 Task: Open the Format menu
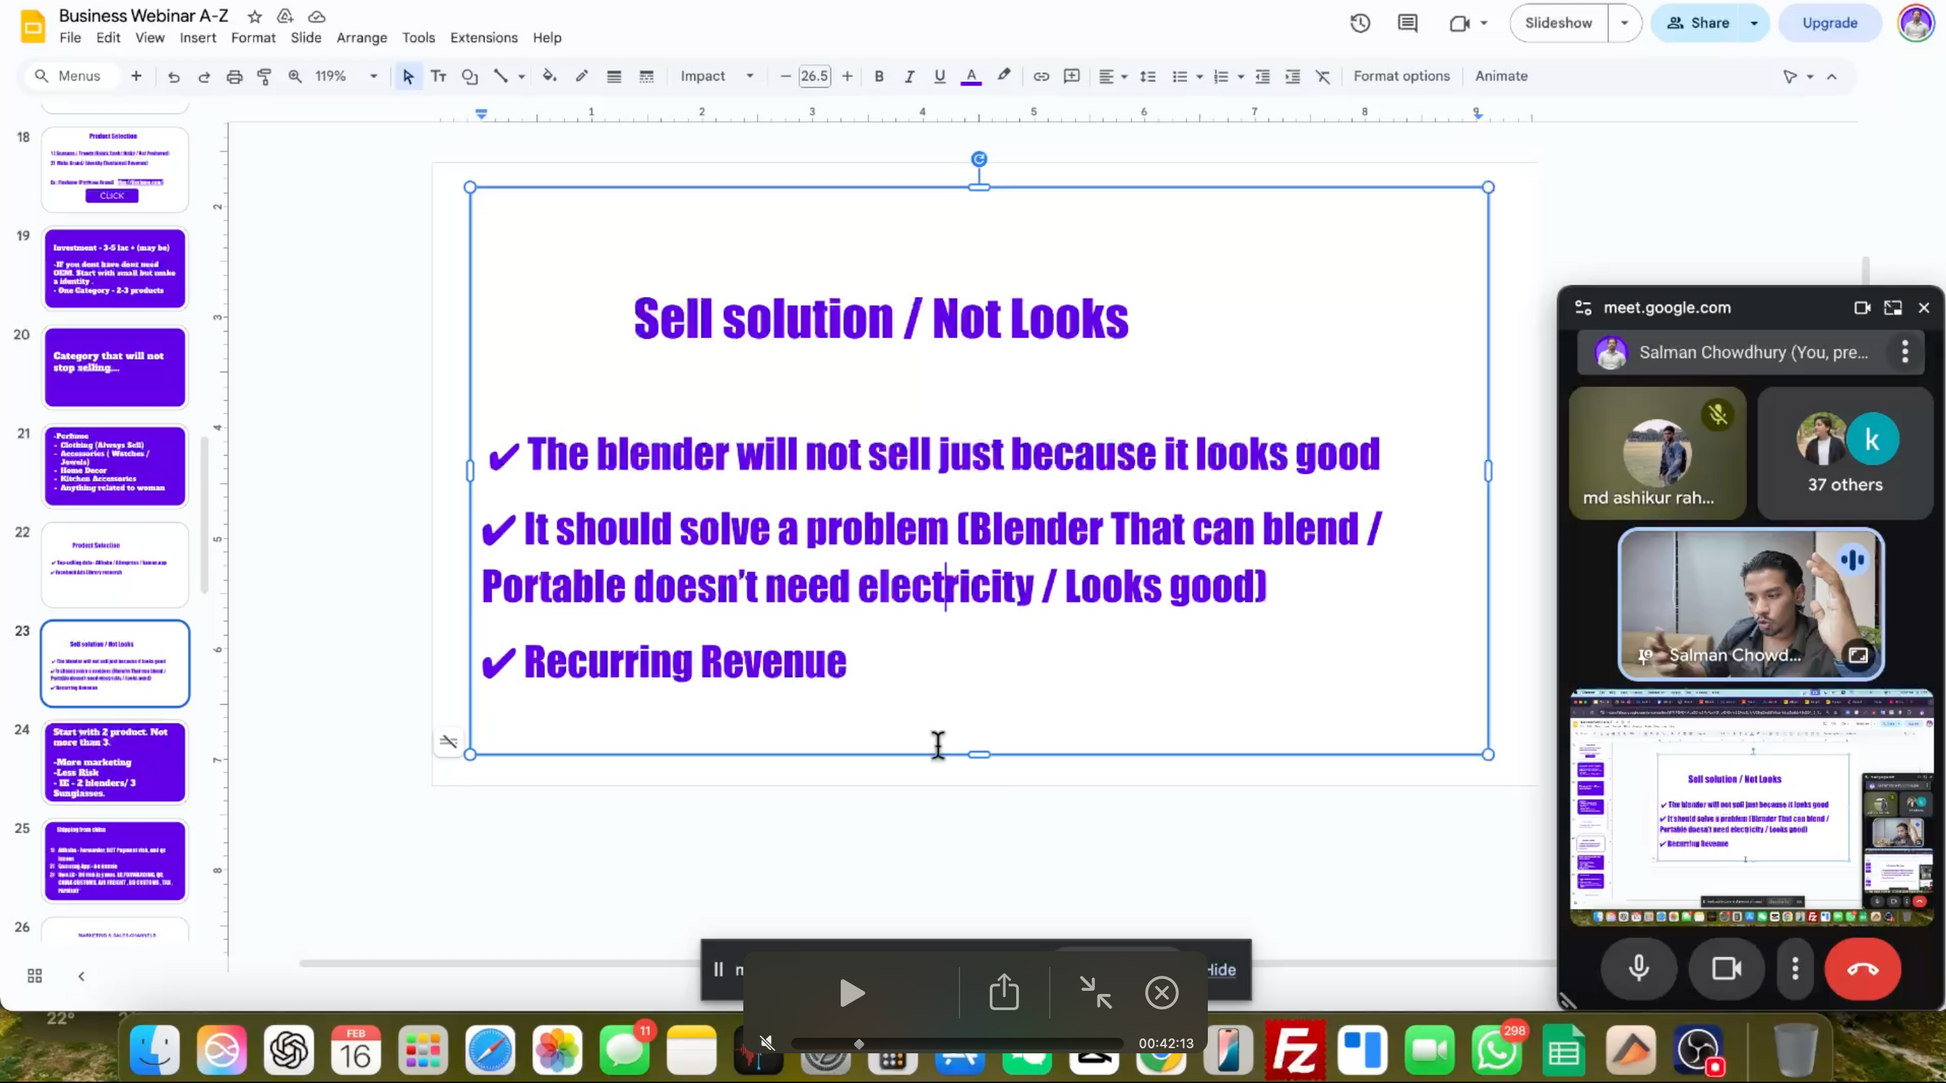252,38
